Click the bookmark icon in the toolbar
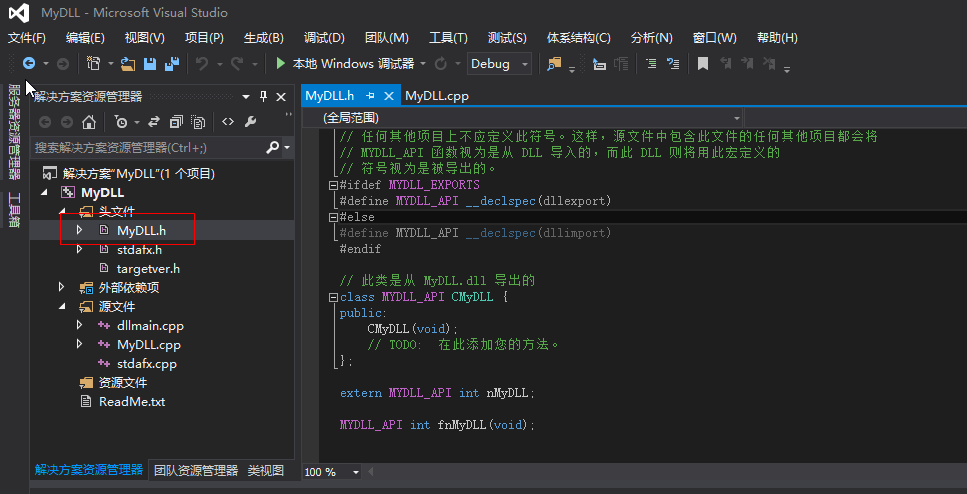 [703, 64]
